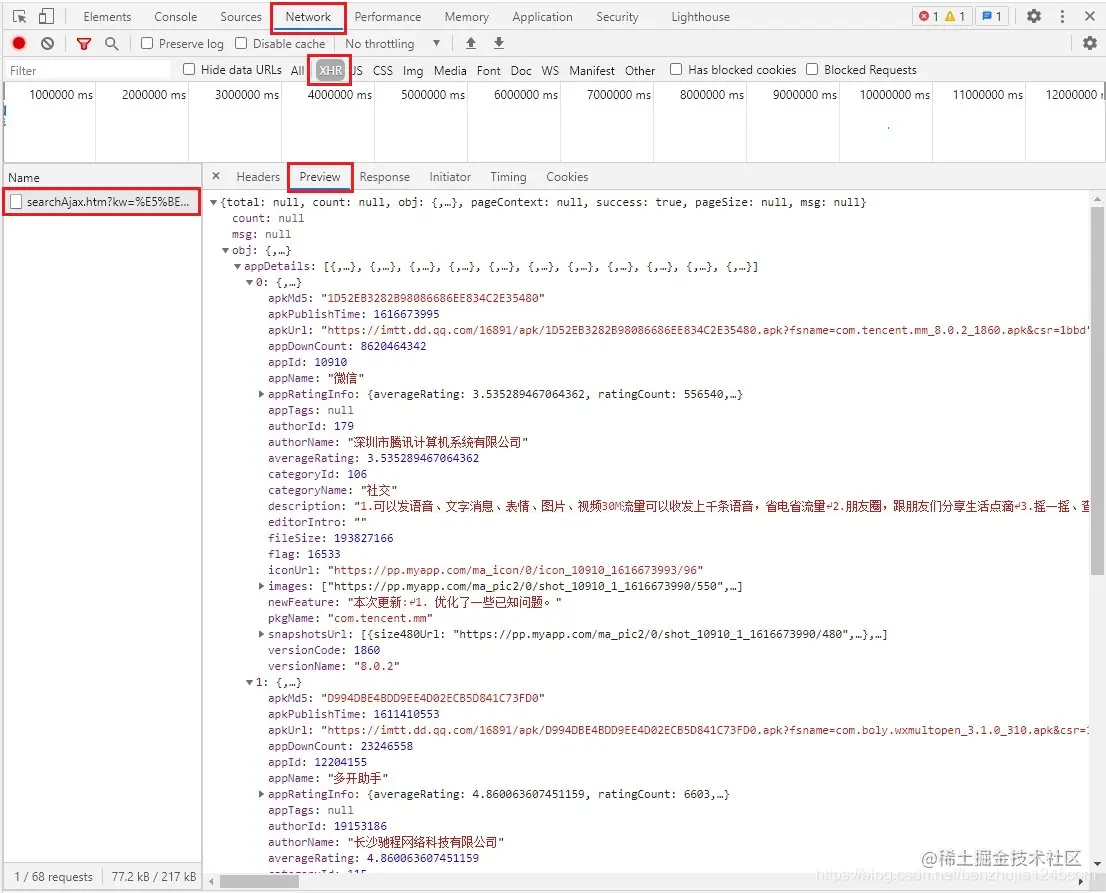The width and height of the screenshot is (1106, 893).
Task: Collapse the appDetails array
Action: [x=238, y=267]
